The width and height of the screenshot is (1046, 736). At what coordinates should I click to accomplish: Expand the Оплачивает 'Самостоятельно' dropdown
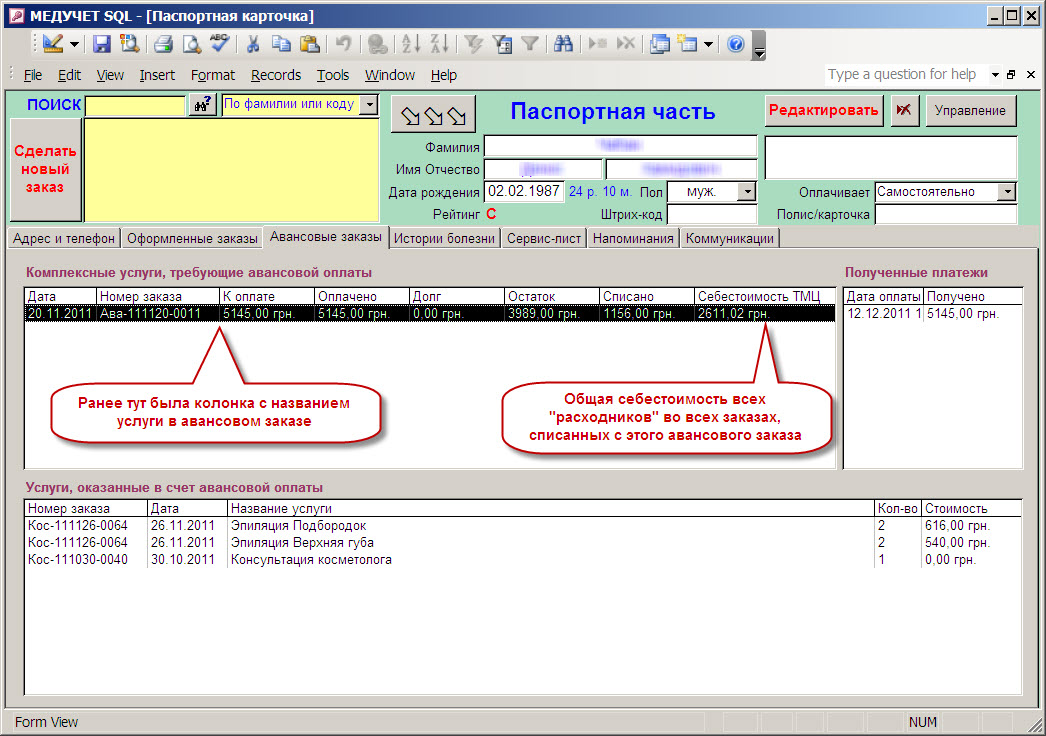point(1007,191)
